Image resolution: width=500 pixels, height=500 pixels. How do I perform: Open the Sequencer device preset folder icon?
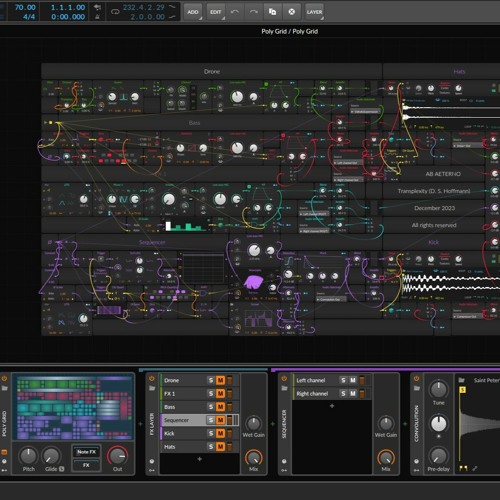point(284,388)
